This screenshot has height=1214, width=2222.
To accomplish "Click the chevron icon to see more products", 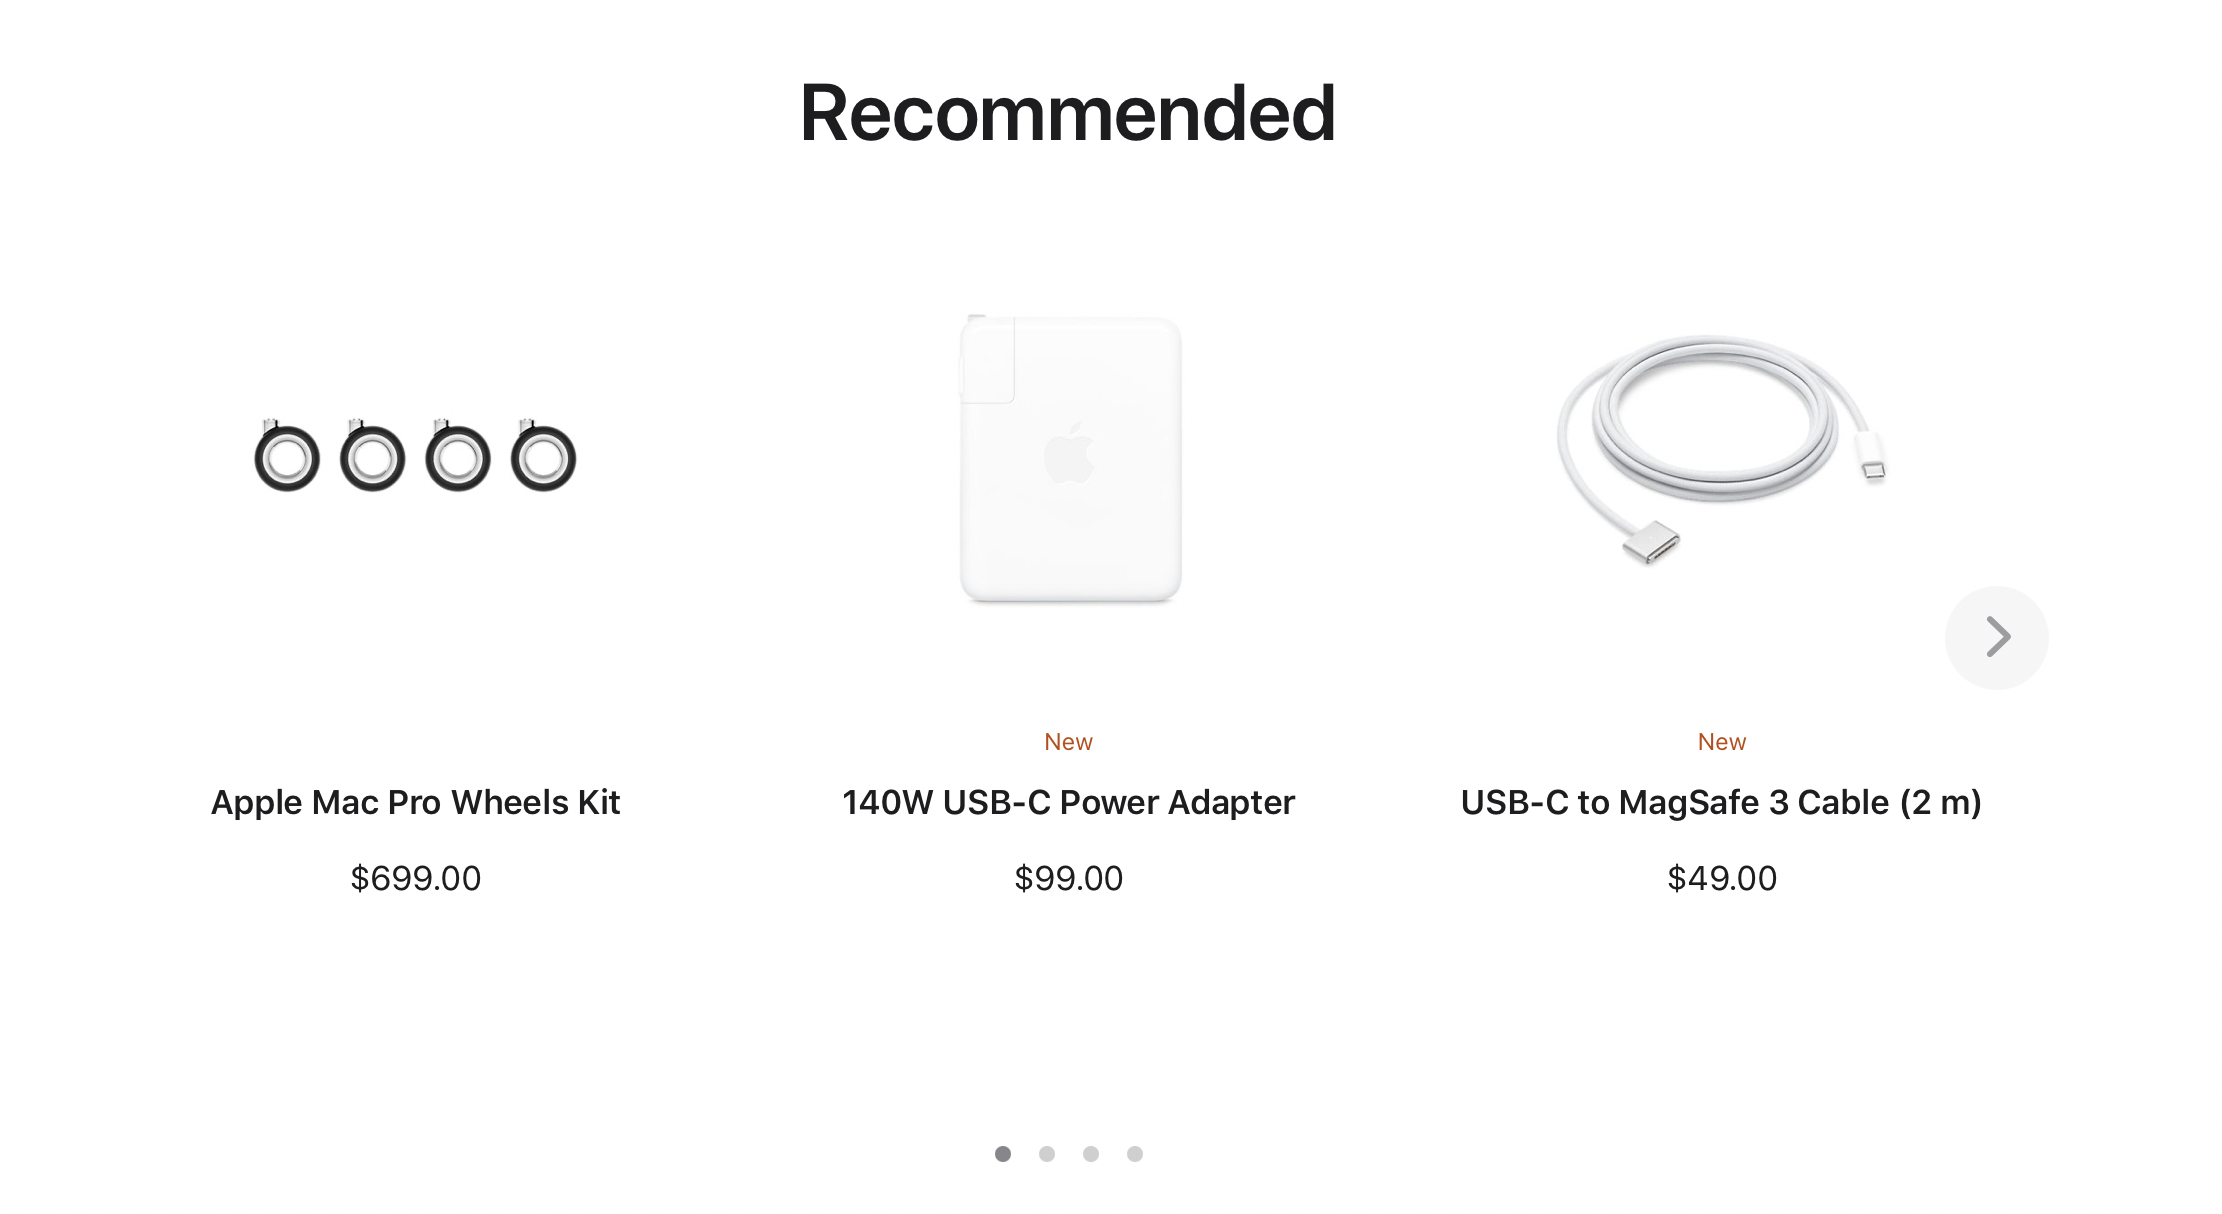I will click(x=1996, y=636).
